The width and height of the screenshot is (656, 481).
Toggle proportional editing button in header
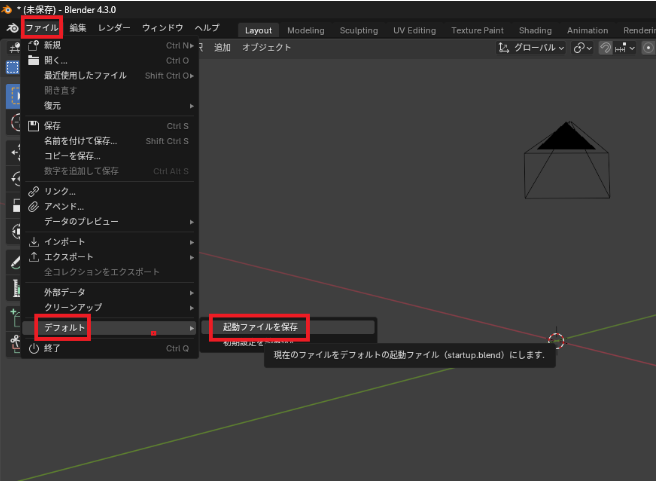[648, 47]
